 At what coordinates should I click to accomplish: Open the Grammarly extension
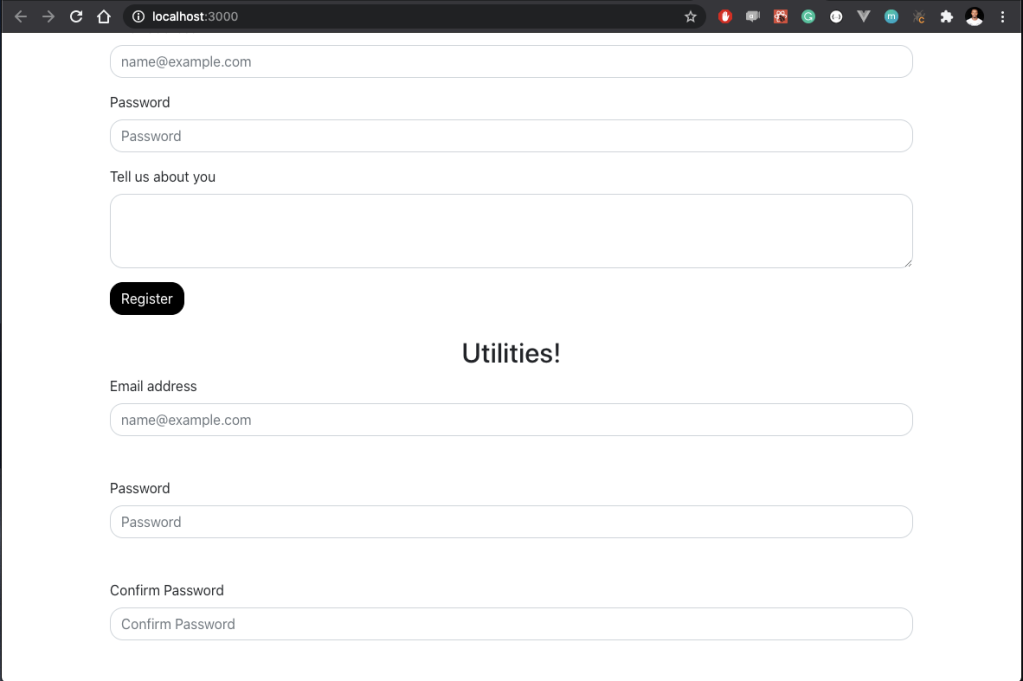(x=807, y=16)
